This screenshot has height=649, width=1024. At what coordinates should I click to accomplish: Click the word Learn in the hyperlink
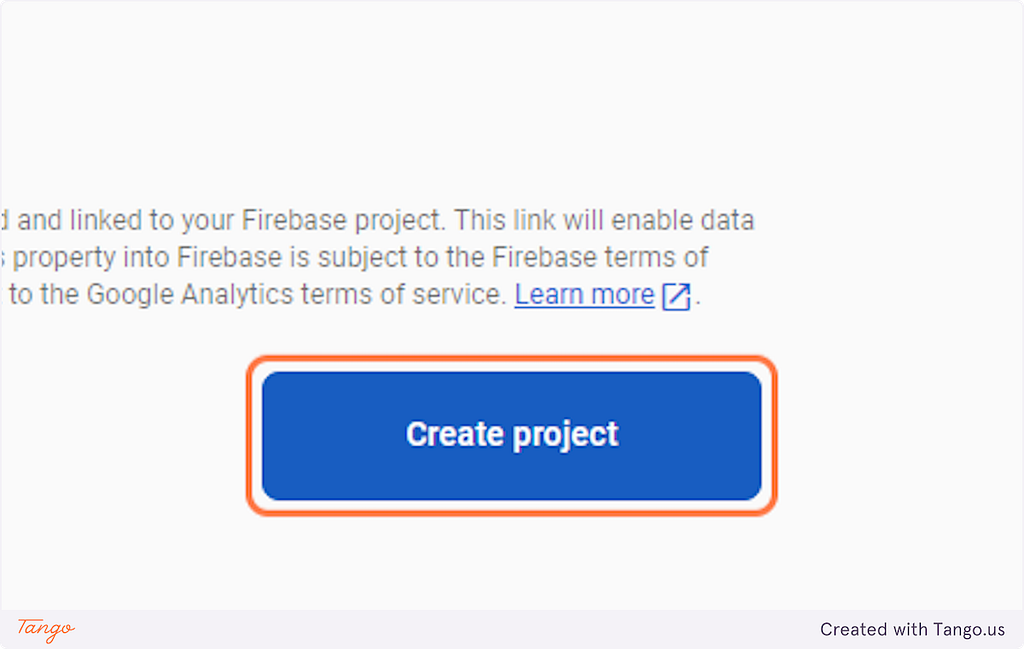tap(550, 294)
